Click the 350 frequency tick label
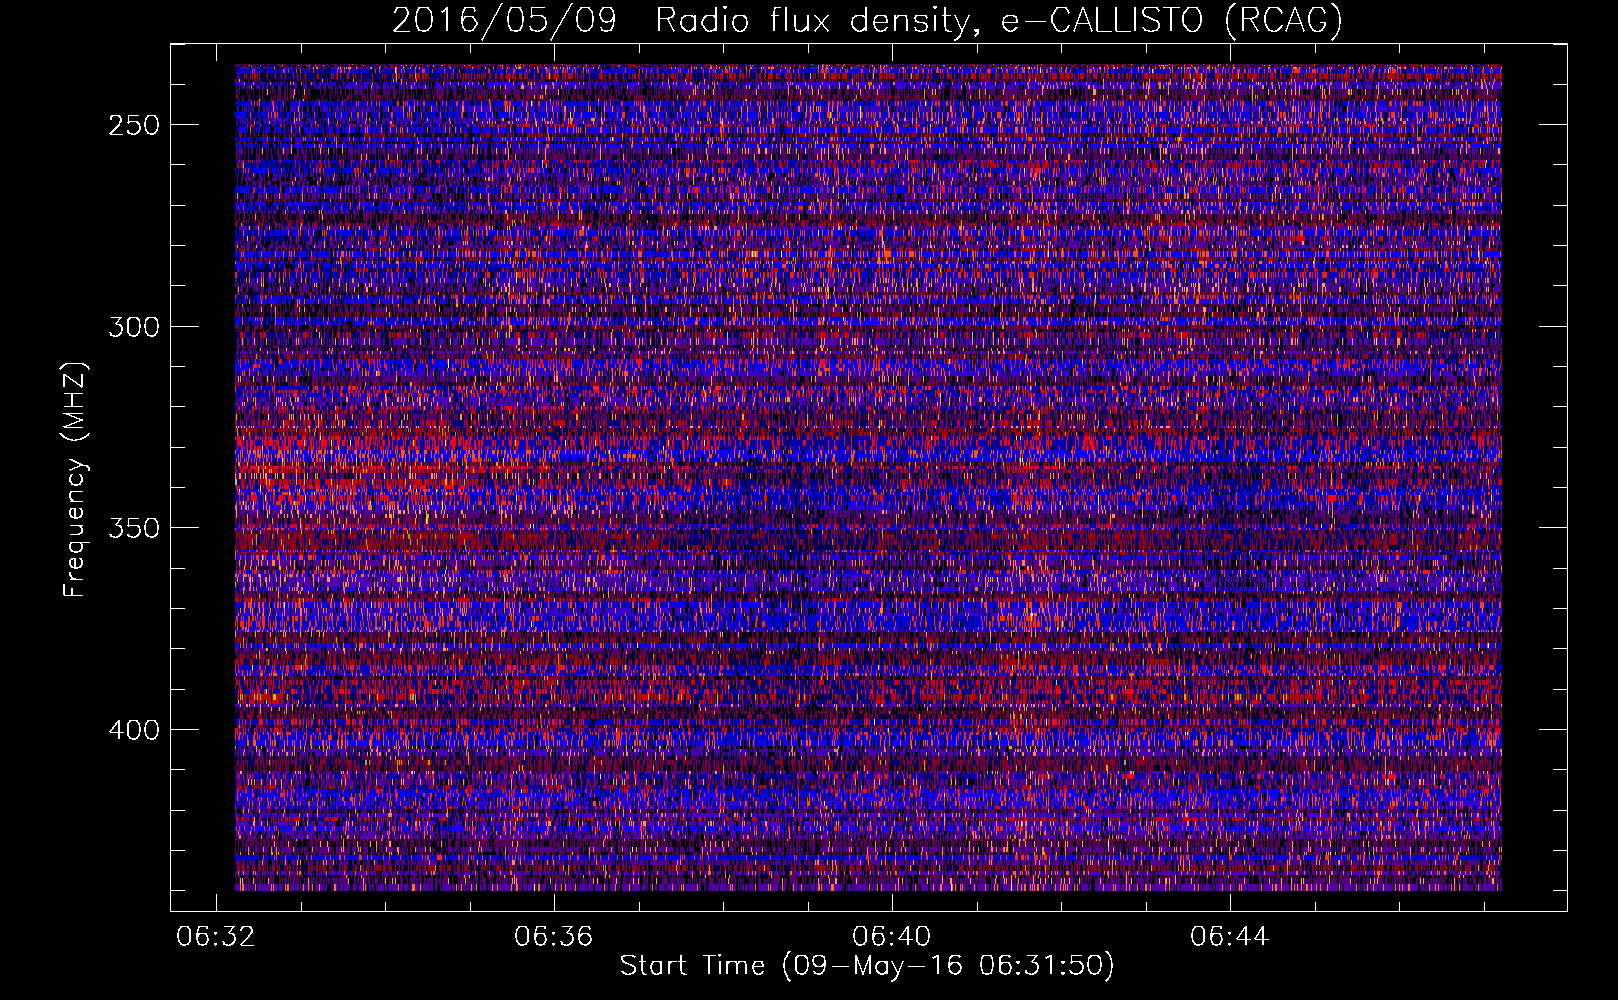Screen dimensions: 1618x1000 (134, 528)
